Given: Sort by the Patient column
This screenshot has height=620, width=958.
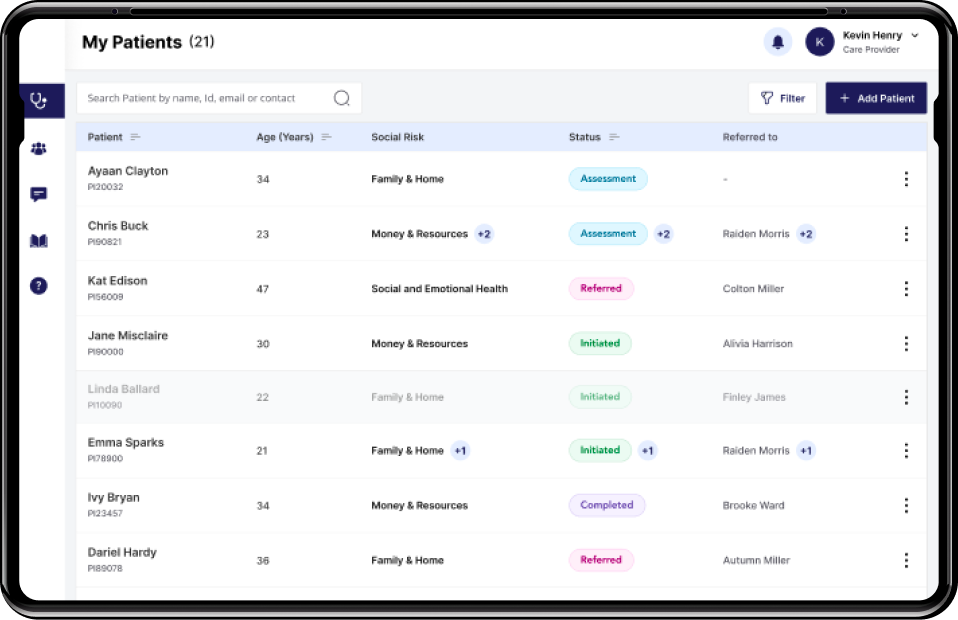Looking at the screenshot, I should [x=135, y=137].
